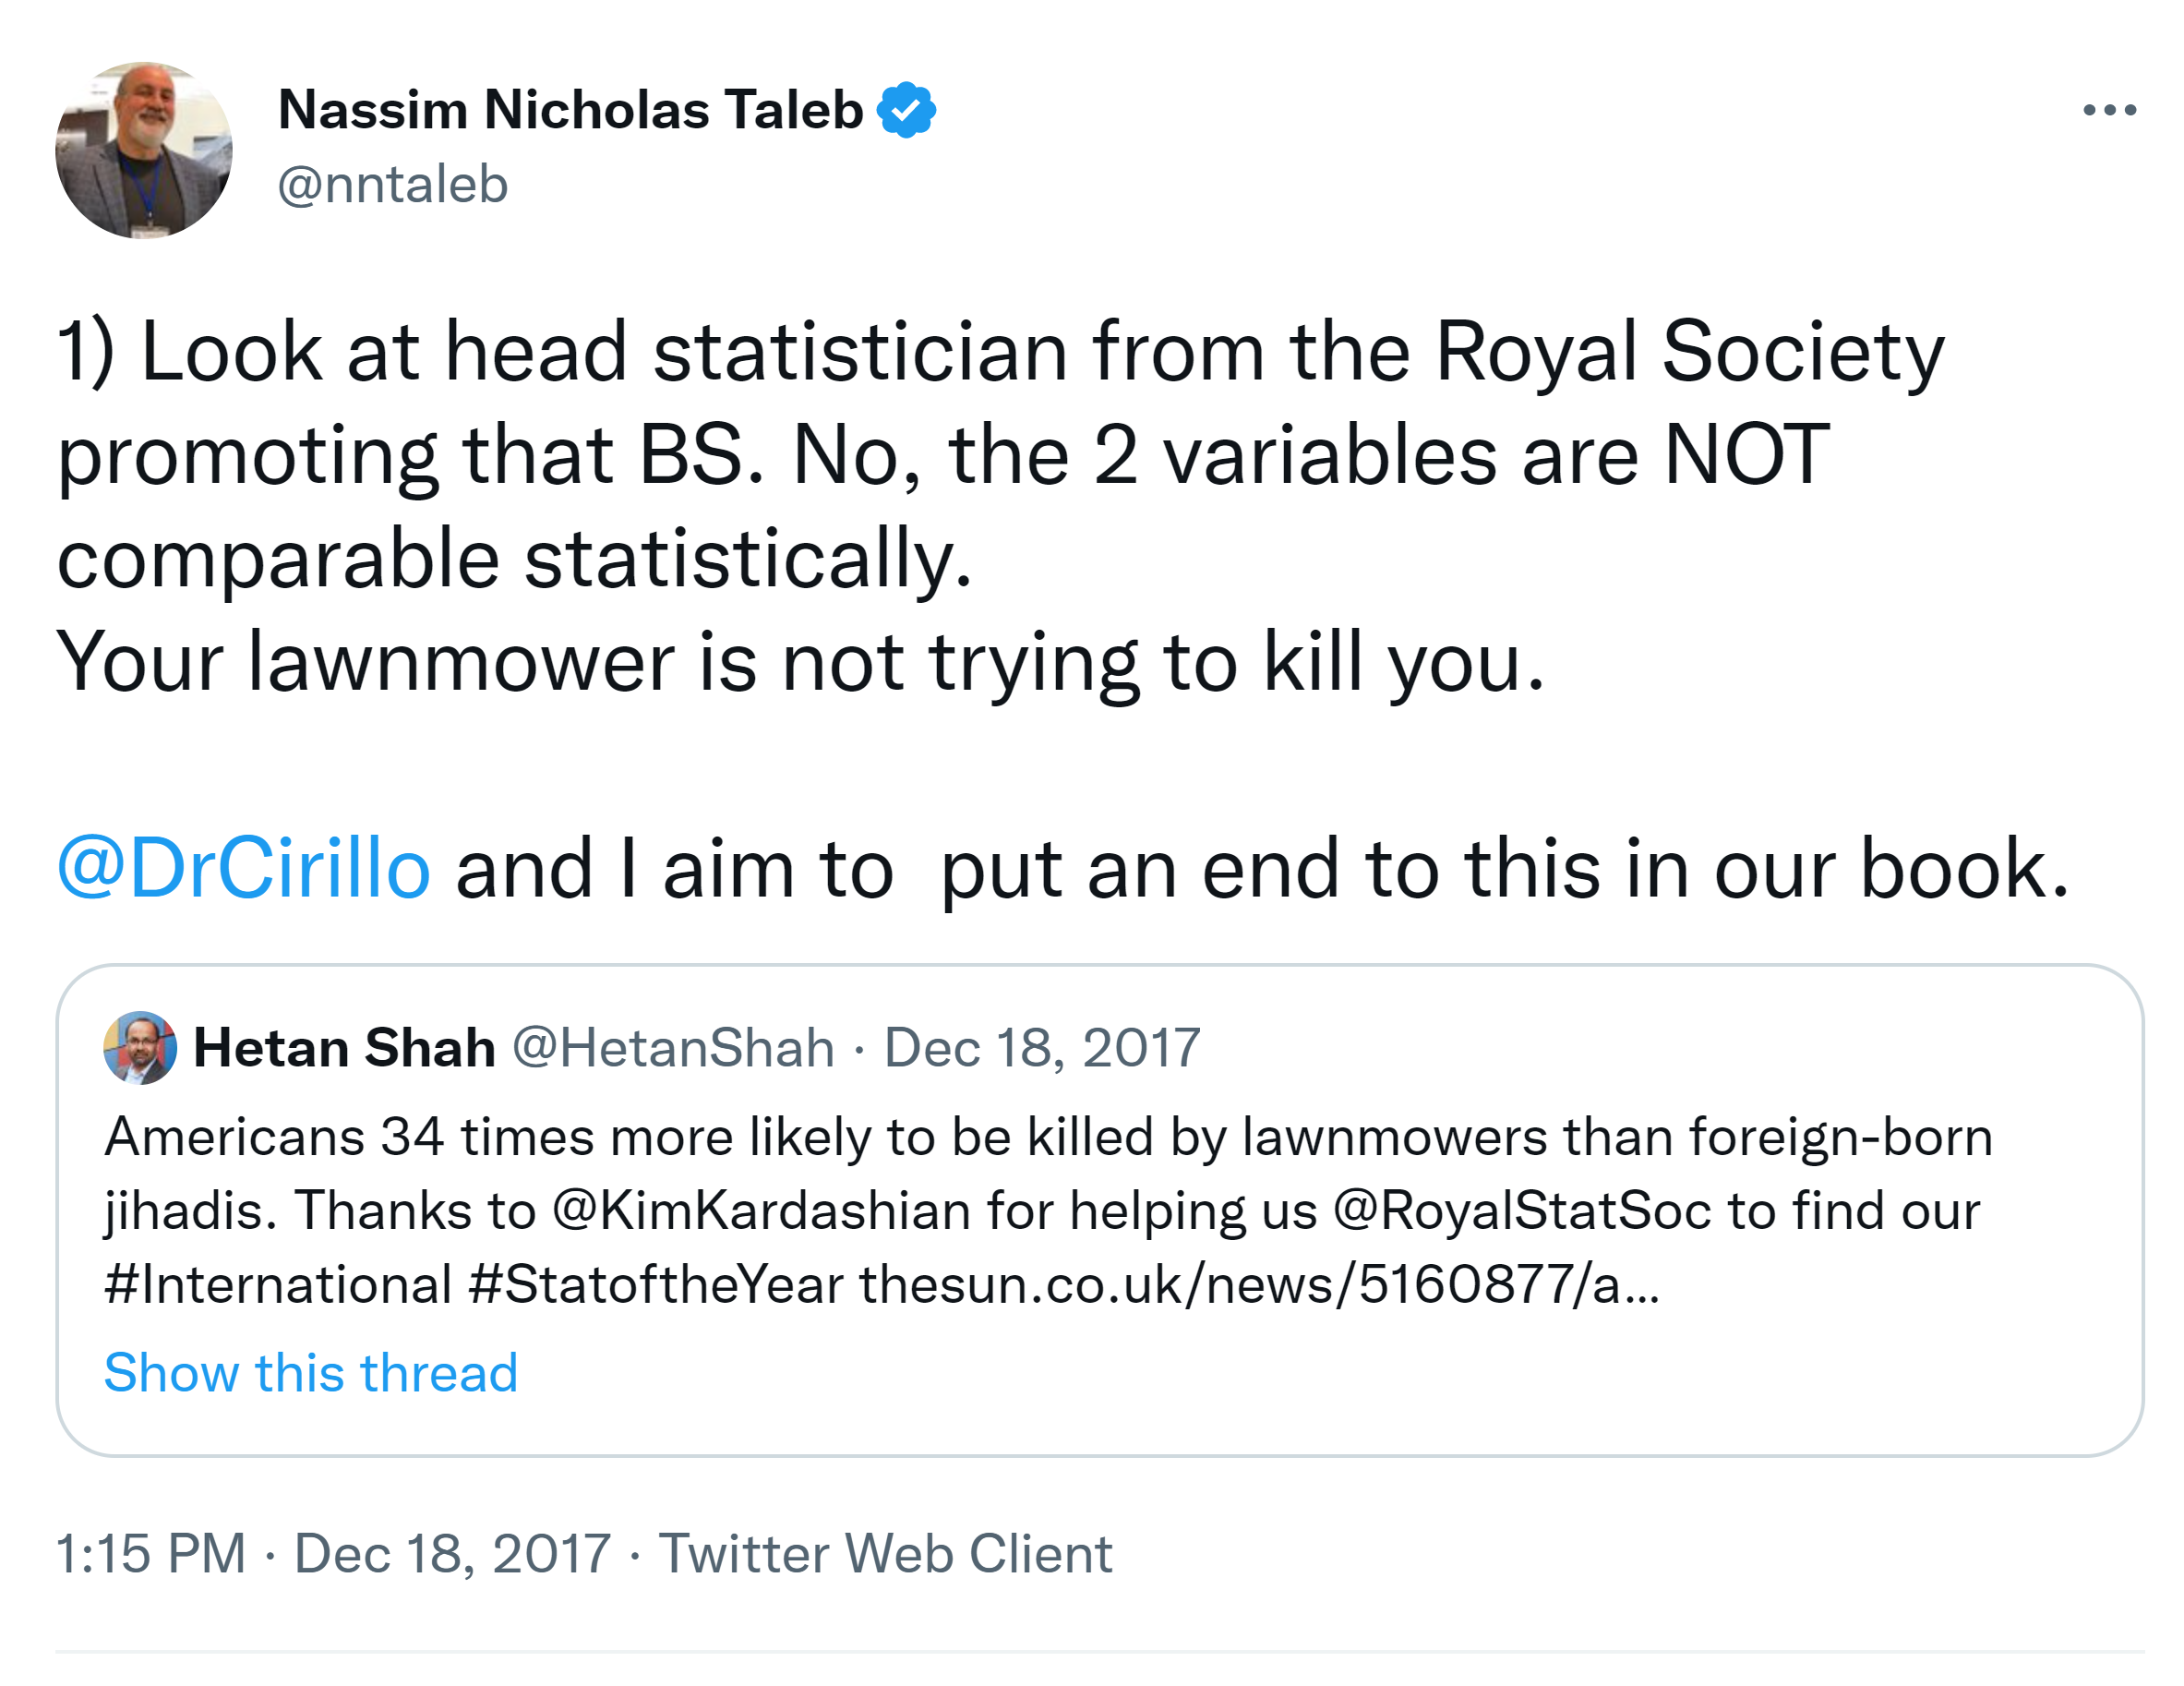Screen dimensions: 2184x1686
Task: Click Hetan Shah's small avatar
Action: [x=140, y=1048]
